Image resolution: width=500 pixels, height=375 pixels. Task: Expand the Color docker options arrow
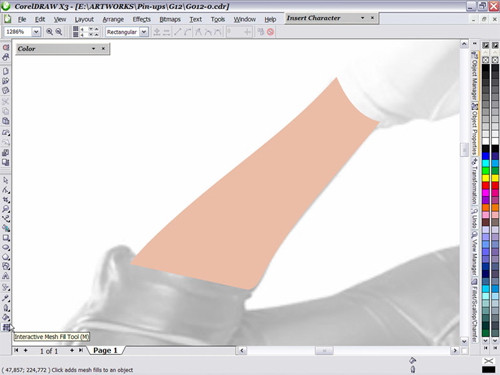(x=94, y=49)
